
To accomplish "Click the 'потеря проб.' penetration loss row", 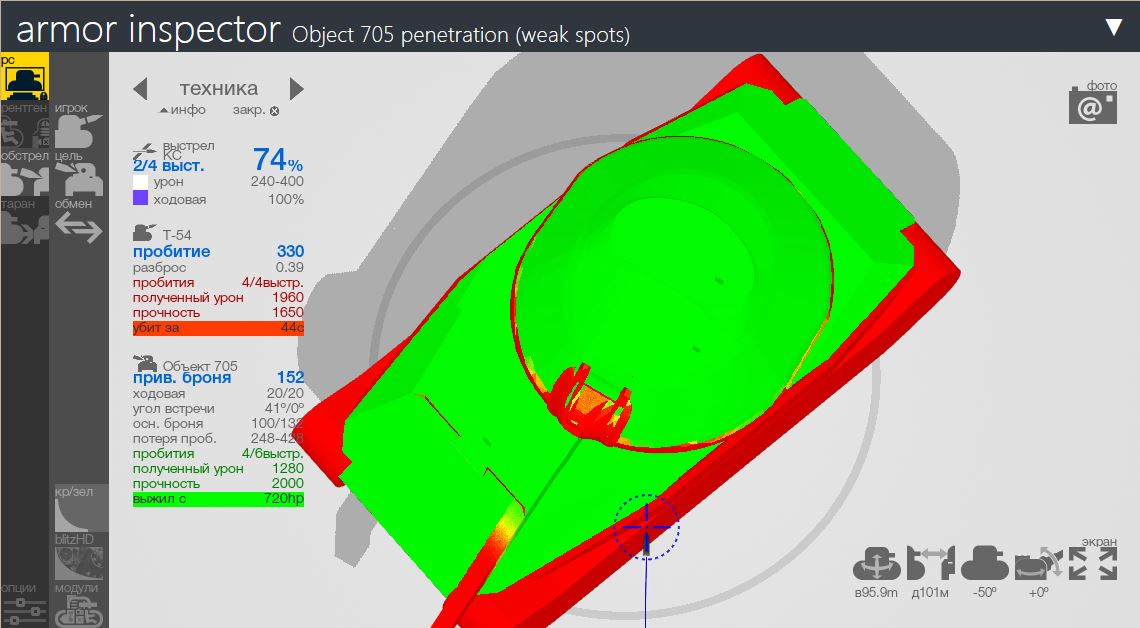I will [x=218, y=439].
